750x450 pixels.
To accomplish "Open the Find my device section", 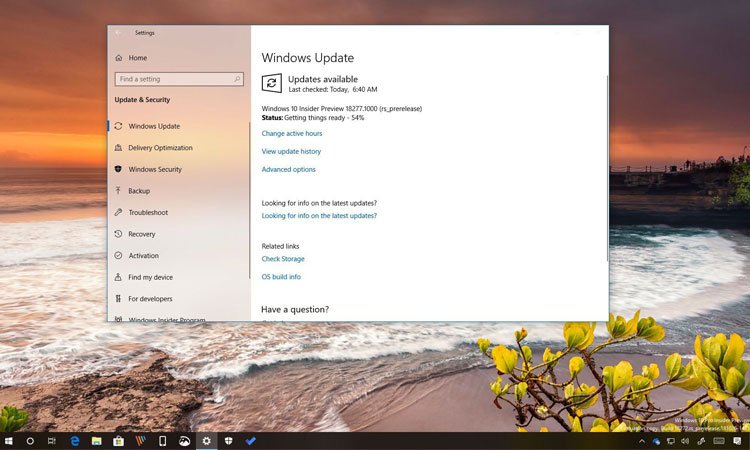I will coord(150,277).
